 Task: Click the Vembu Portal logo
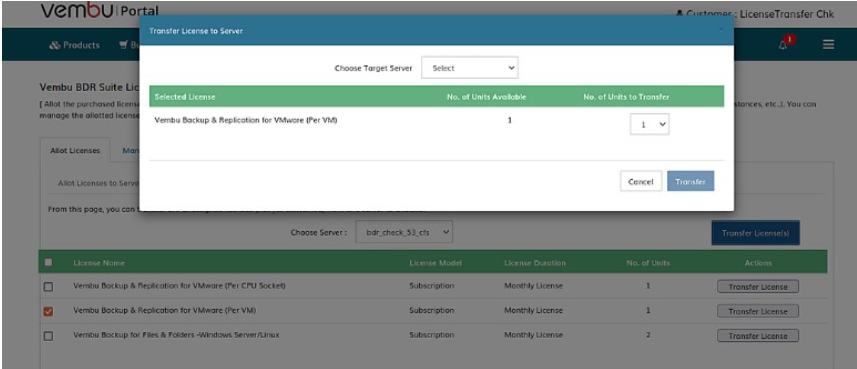point(99,11)
